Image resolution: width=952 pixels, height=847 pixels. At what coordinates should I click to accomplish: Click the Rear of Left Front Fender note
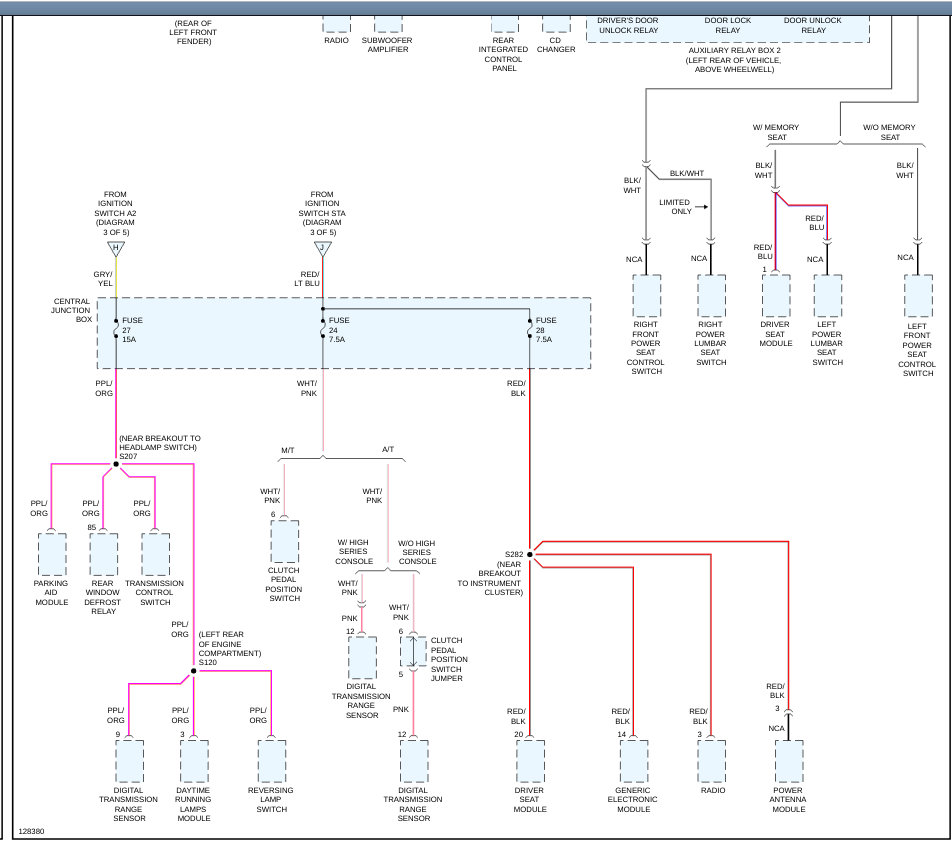tap(193, 32)
